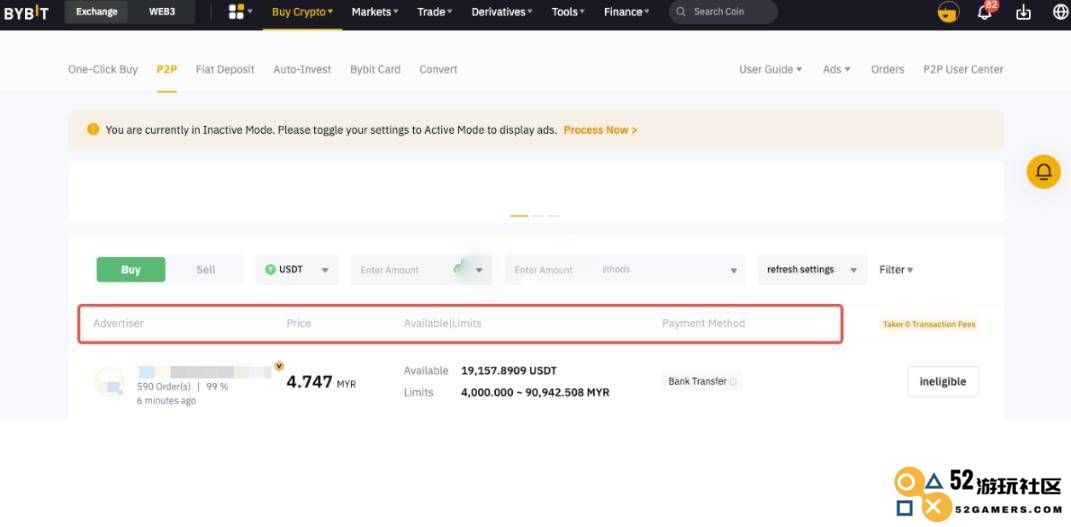
Task: Open the Orders link
Action: click(x=887, y=69)
